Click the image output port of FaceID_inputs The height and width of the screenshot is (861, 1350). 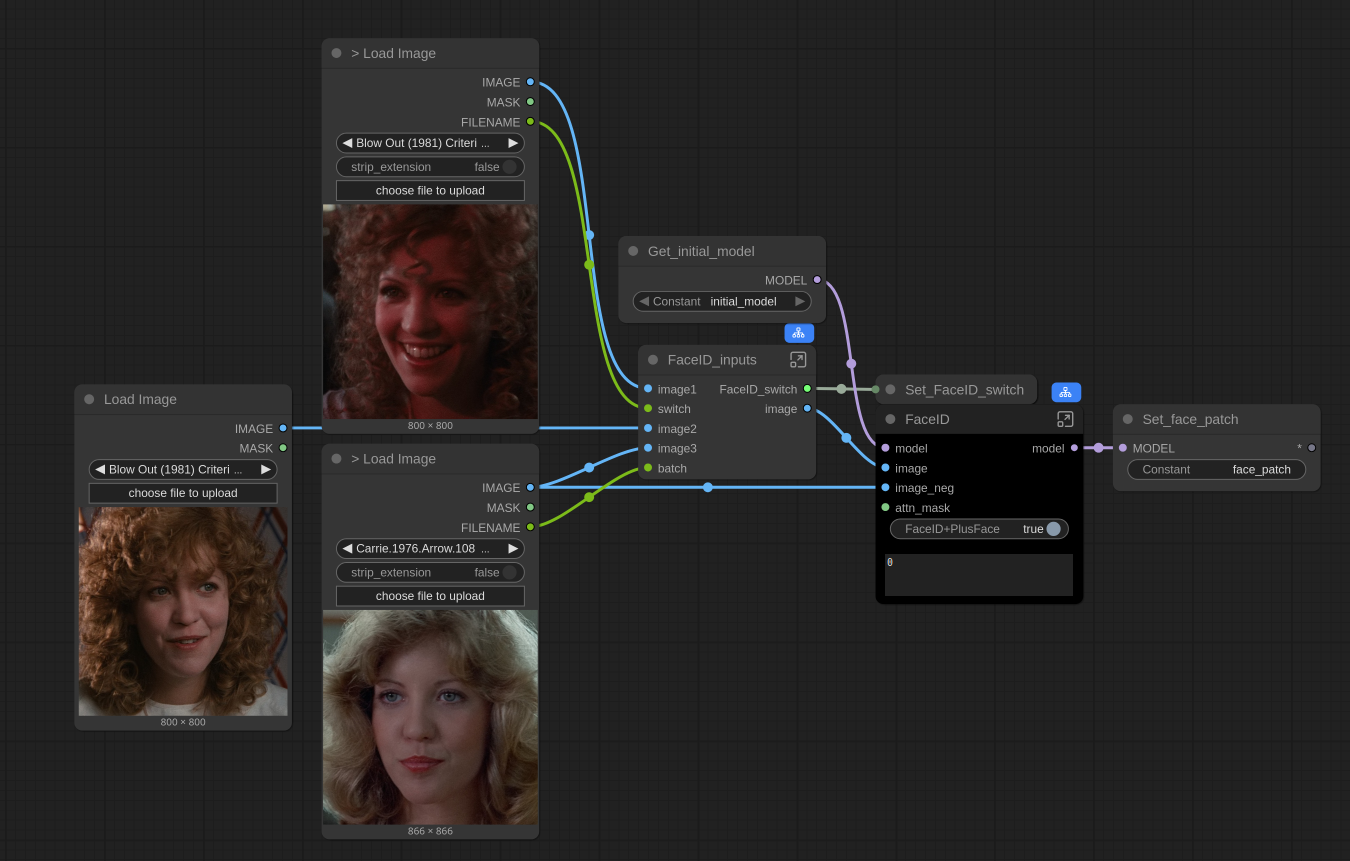(x=807, y=409)
